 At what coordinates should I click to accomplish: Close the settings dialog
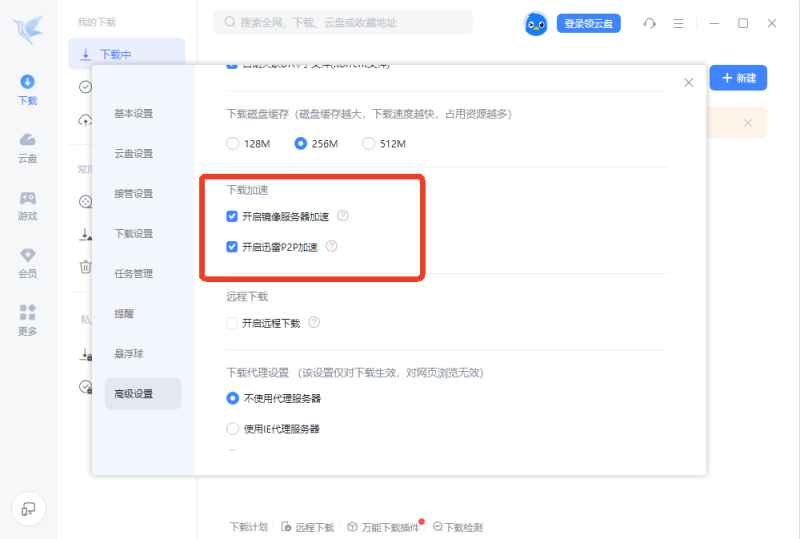(689, 83)
